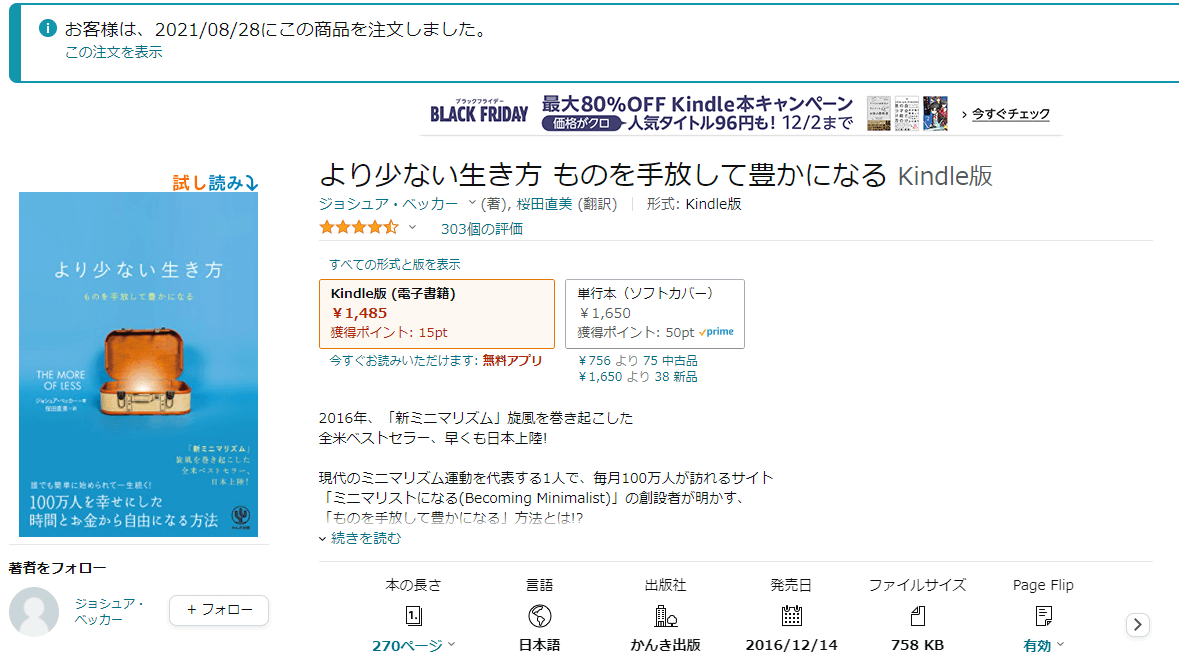
Task: Open the ¥756 より 75 中古品 offers
Action: point(638,361)
